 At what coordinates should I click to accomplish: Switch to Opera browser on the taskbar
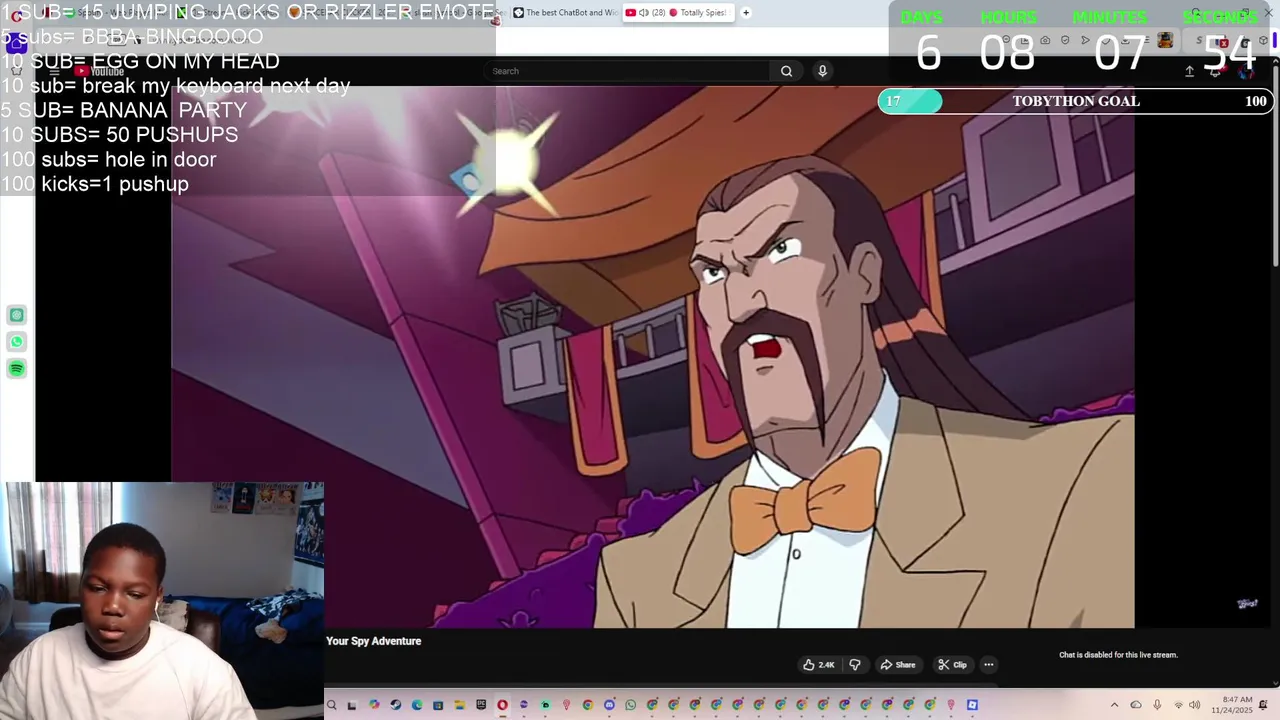(502, 705)
